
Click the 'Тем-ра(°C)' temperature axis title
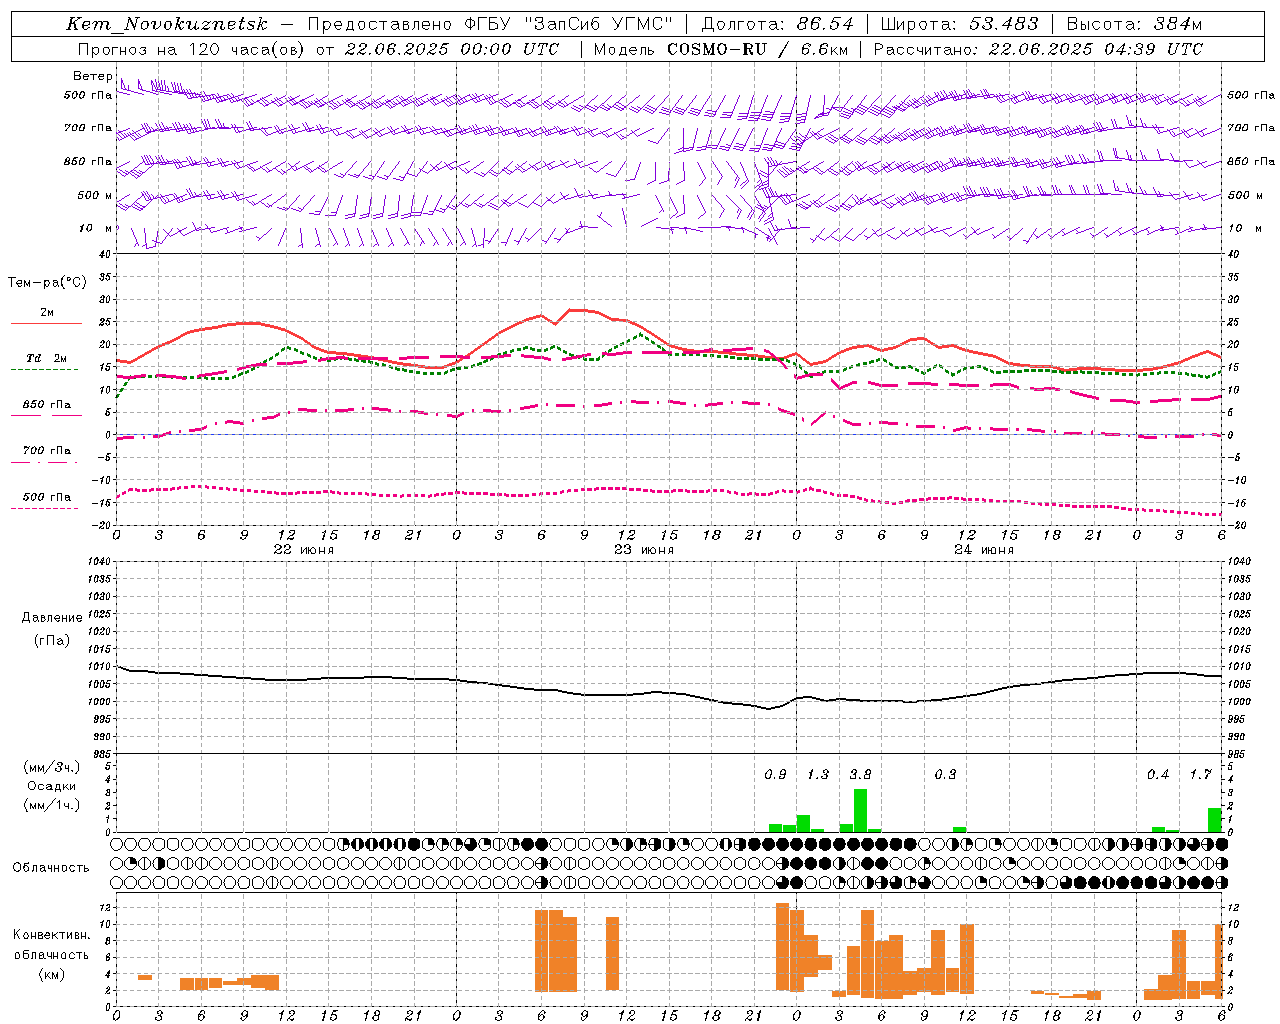(47, 283)
